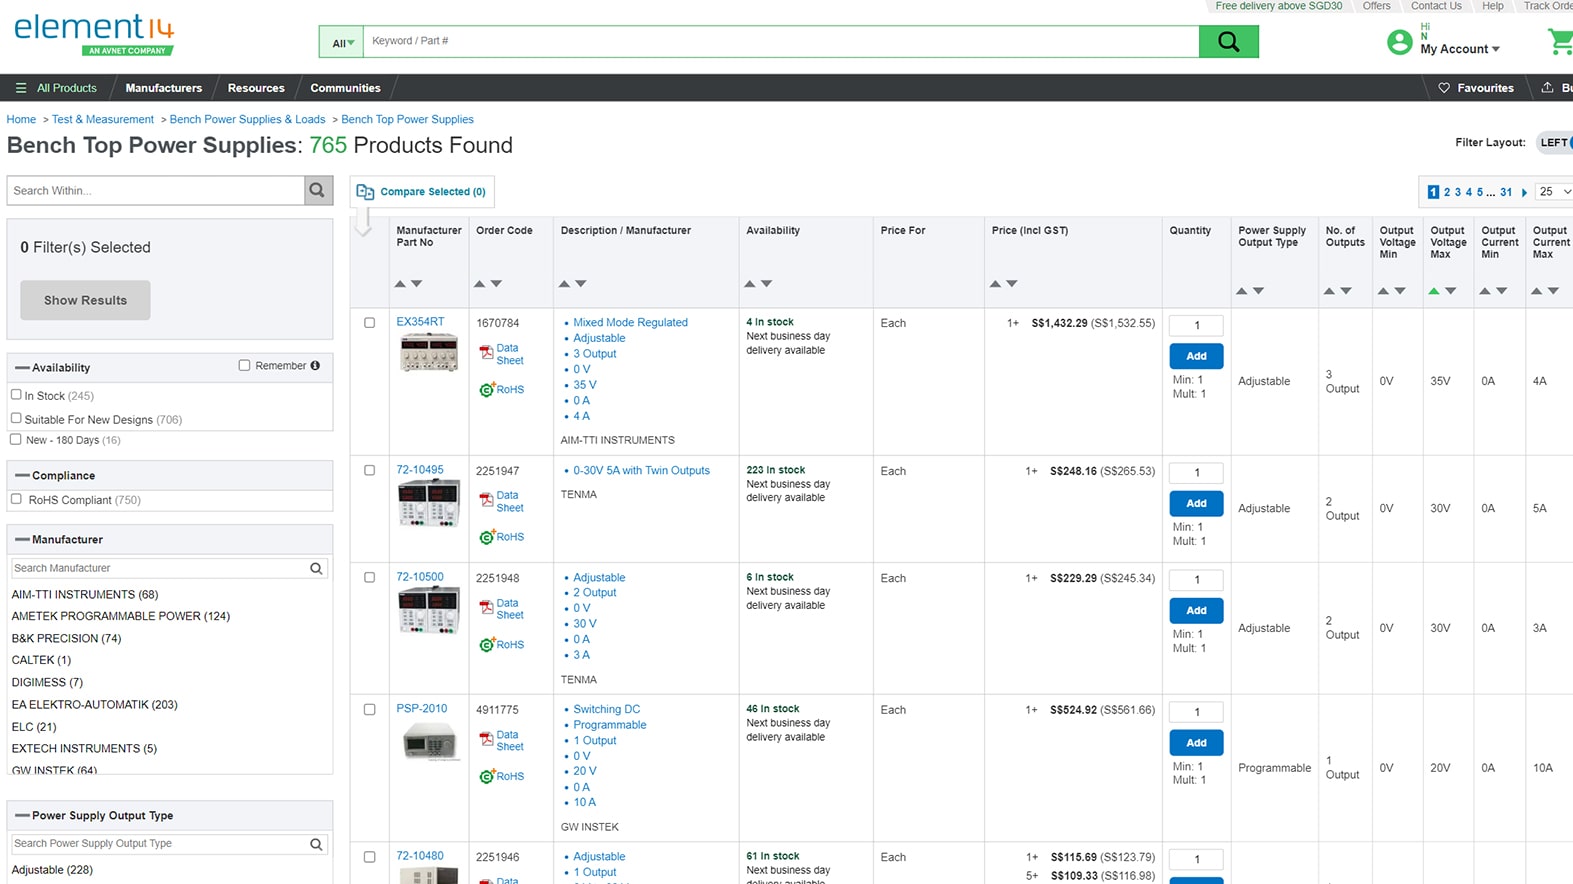Click the RoHS icon for 72-10500

click(487, 645)
